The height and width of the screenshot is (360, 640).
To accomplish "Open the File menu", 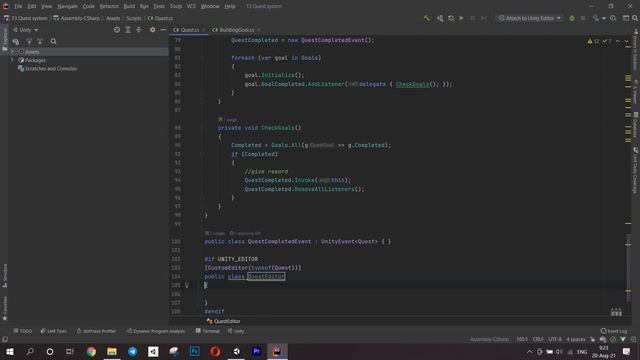I will click(18, 6).
